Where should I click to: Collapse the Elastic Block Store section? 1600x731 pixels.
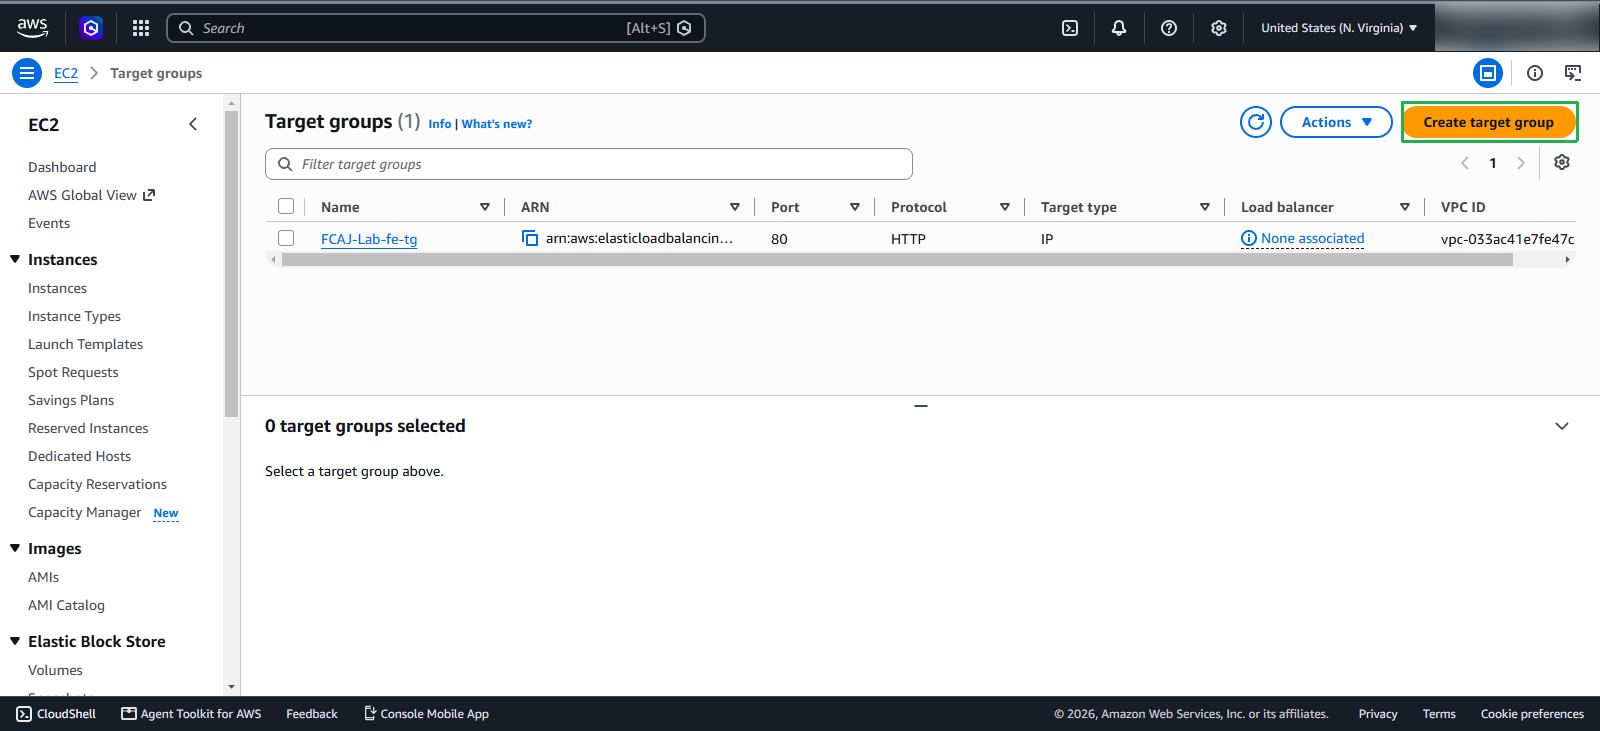pyautogui.click(x=15, y=641)
